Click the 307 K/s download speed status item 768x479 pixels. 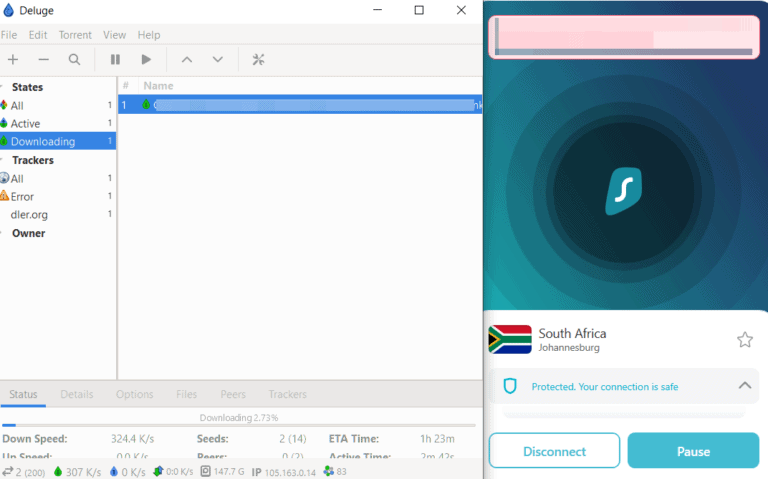(x=77, y=472)
